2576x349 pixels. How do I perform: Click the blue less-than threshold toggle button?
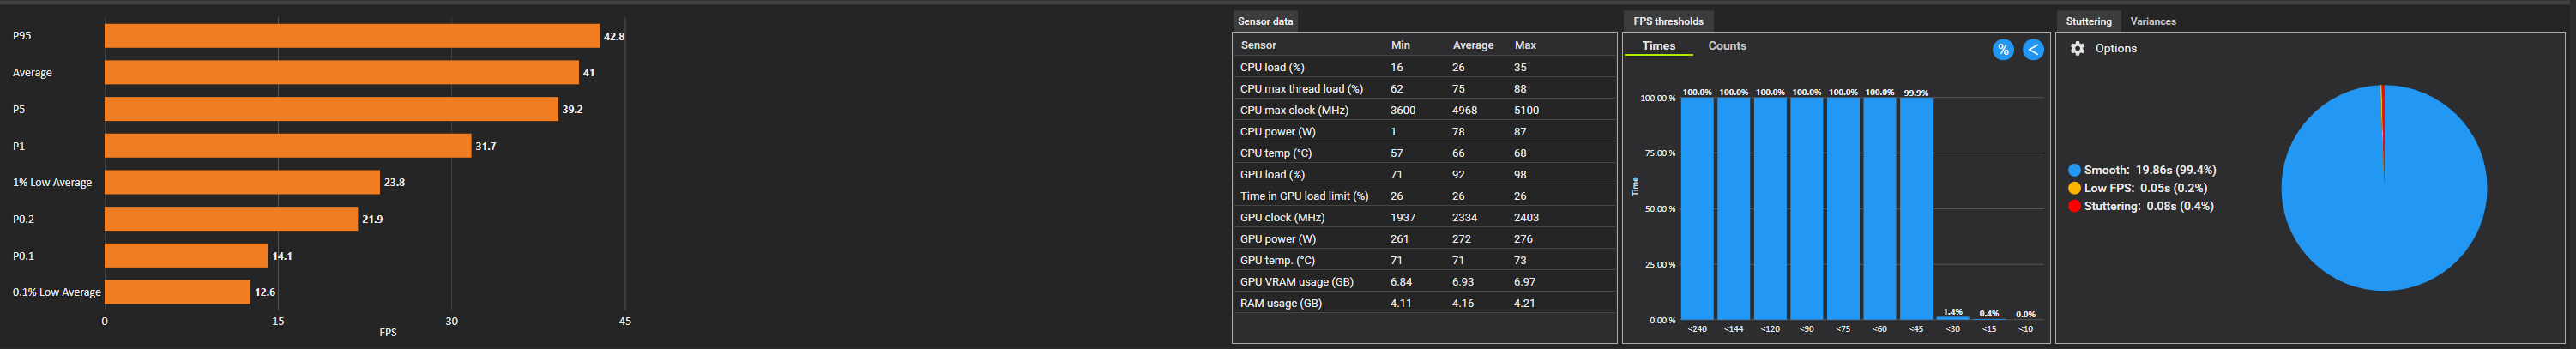pos(2033,50)
